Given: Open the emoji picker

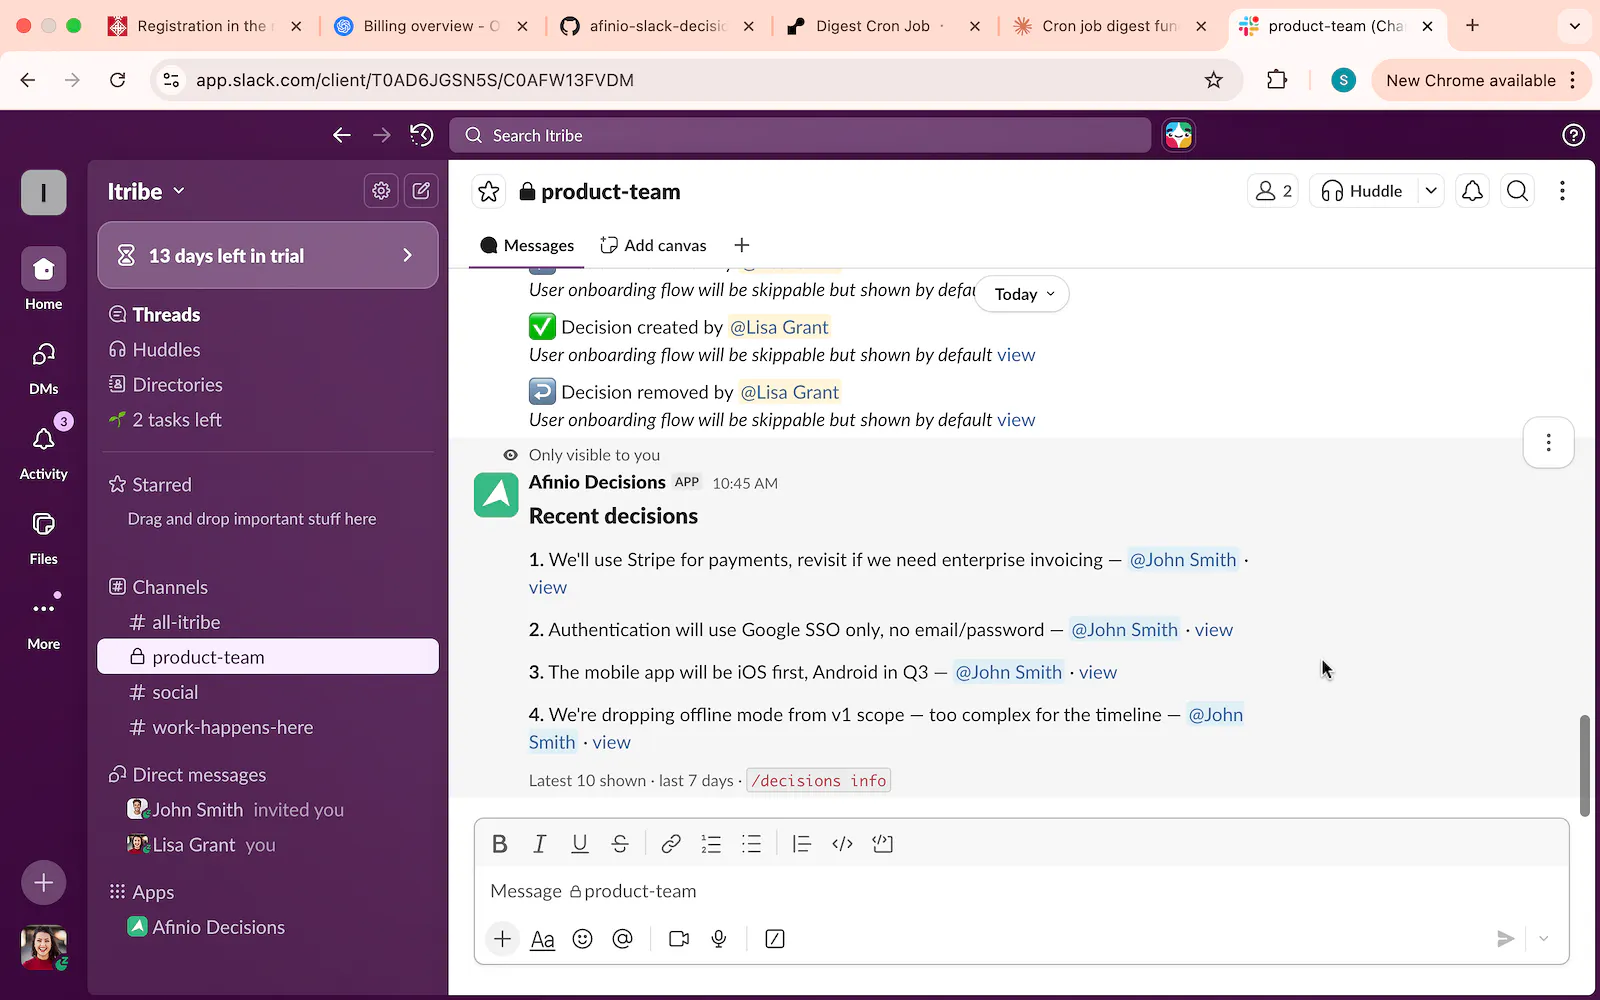Looking at the screenshot, I should pyautogui.click(x=583, y=939).
